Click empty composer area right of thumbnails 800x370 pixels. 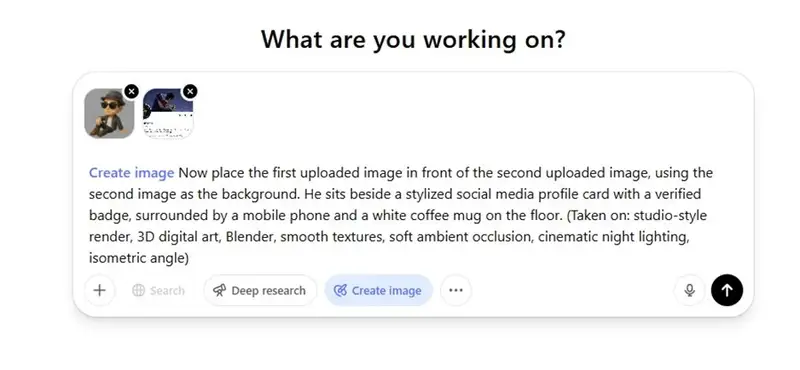[x=459, y=113]
